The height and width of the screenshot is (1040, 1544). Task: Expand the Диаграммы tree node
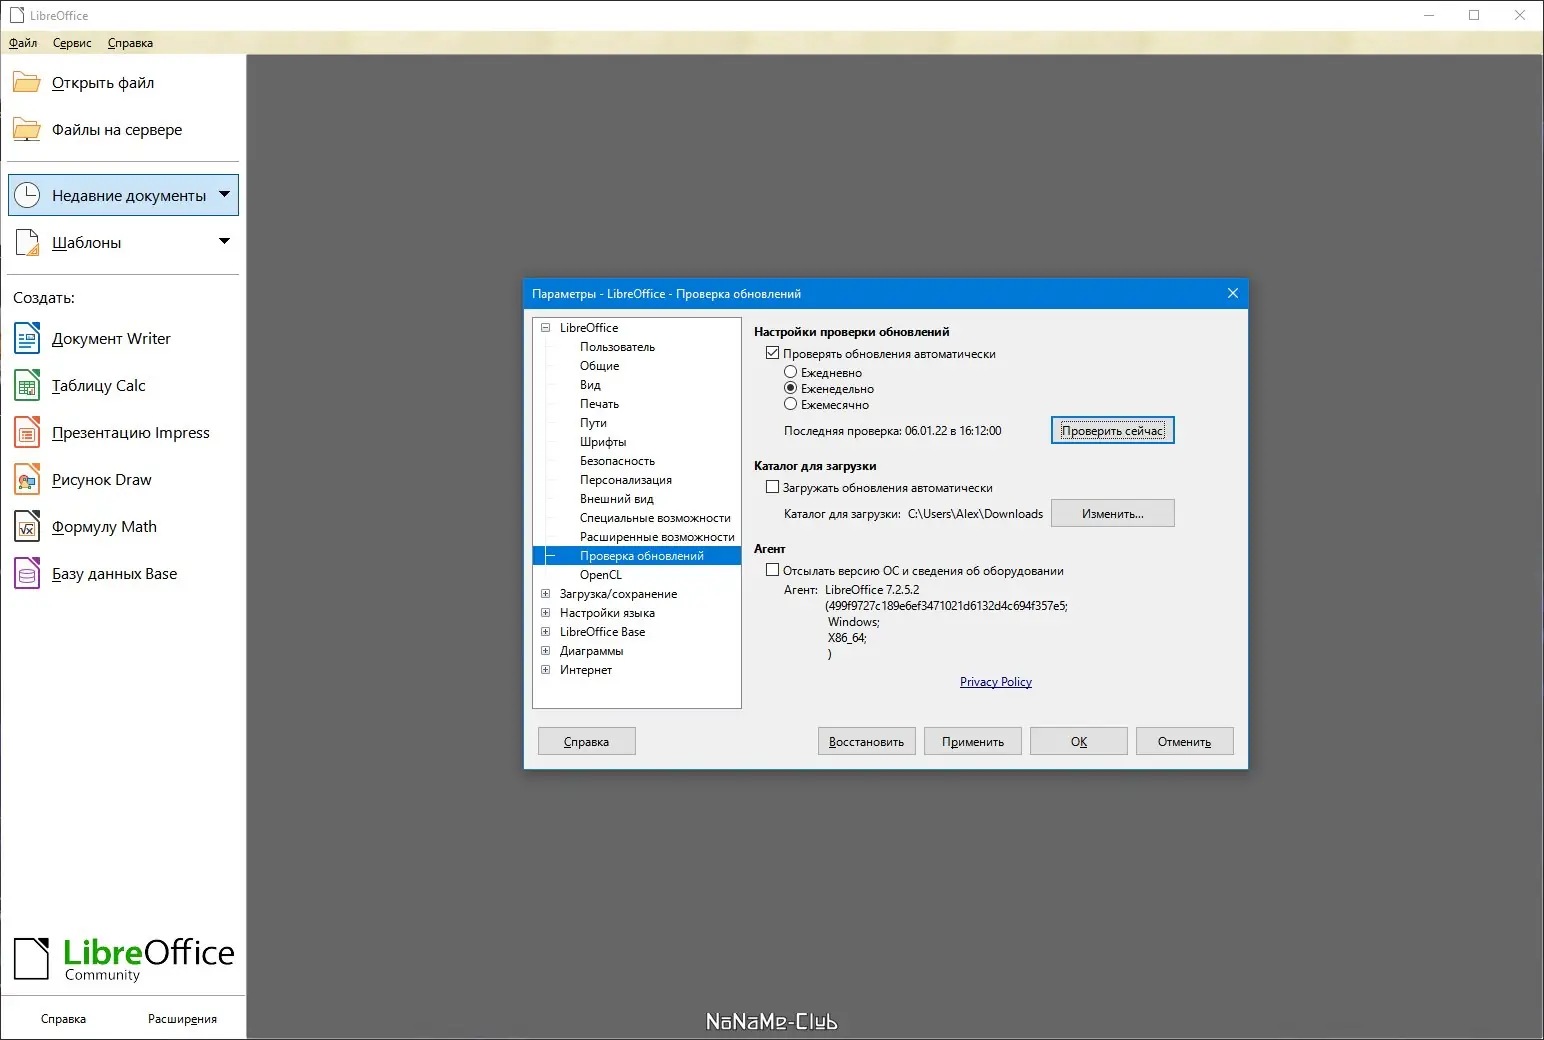click(546, 650)
